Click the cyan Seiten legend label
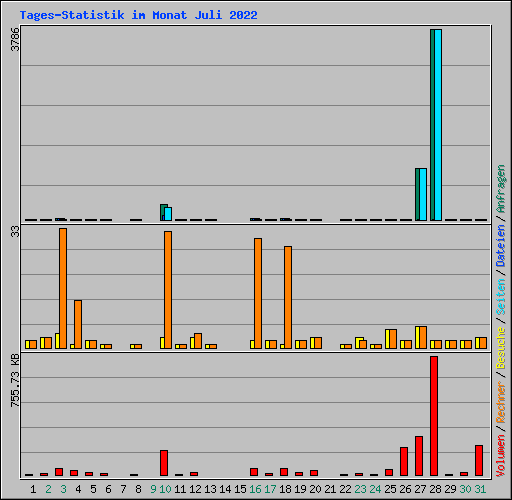 501,297
